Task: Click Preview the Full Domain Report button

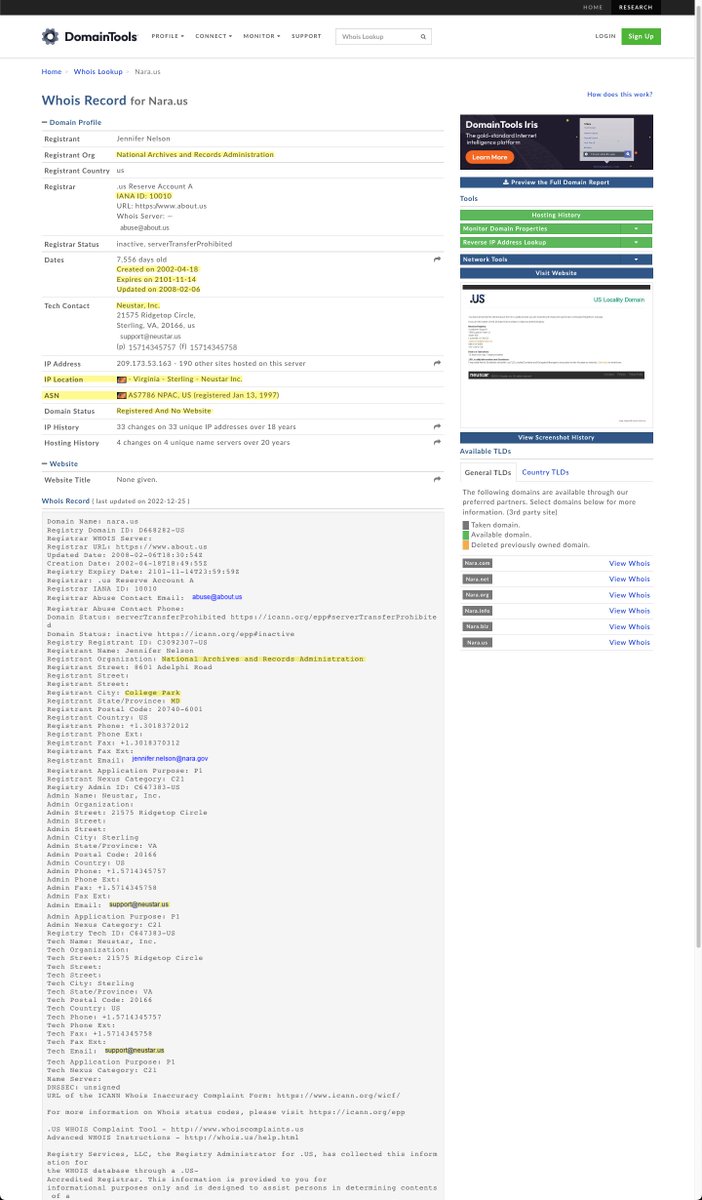Action: pyautogui.click(x=556, y=182)
